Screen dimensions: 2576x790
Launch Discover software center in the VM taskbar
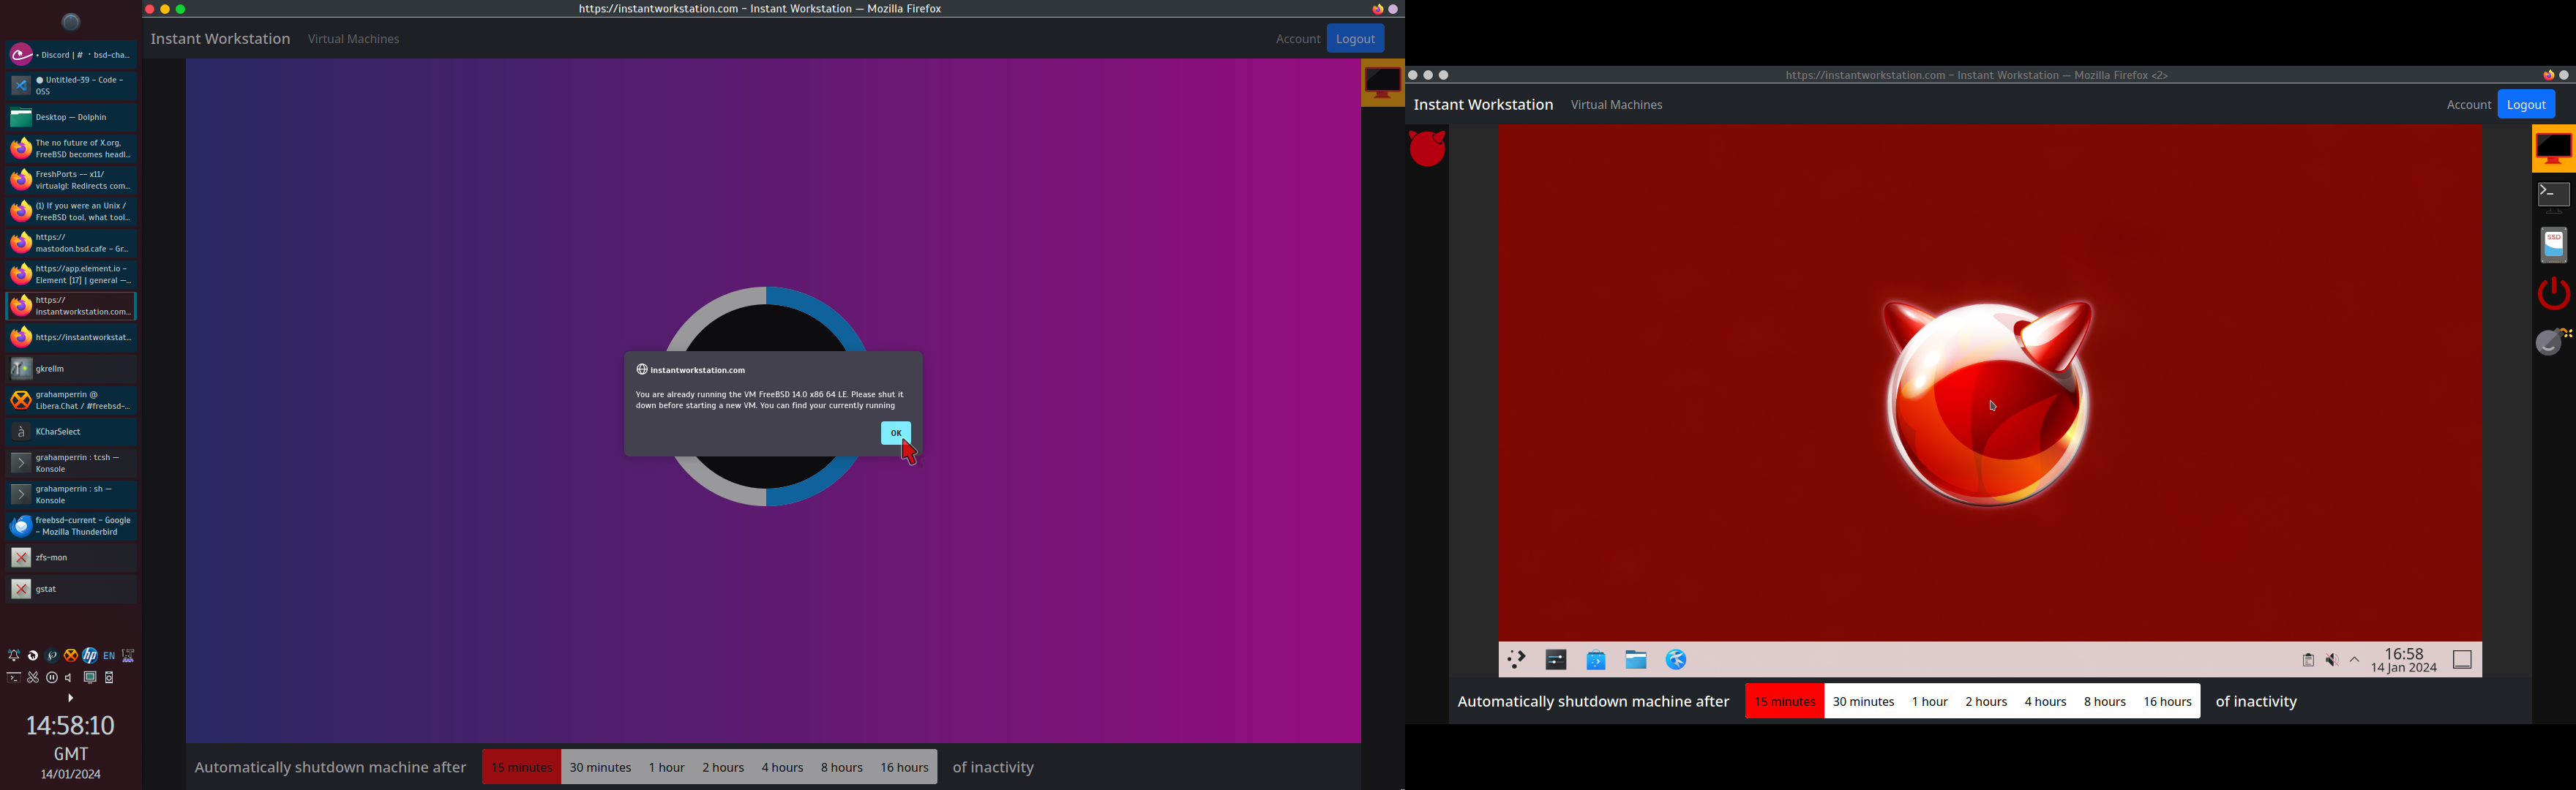coord(1596,660)
